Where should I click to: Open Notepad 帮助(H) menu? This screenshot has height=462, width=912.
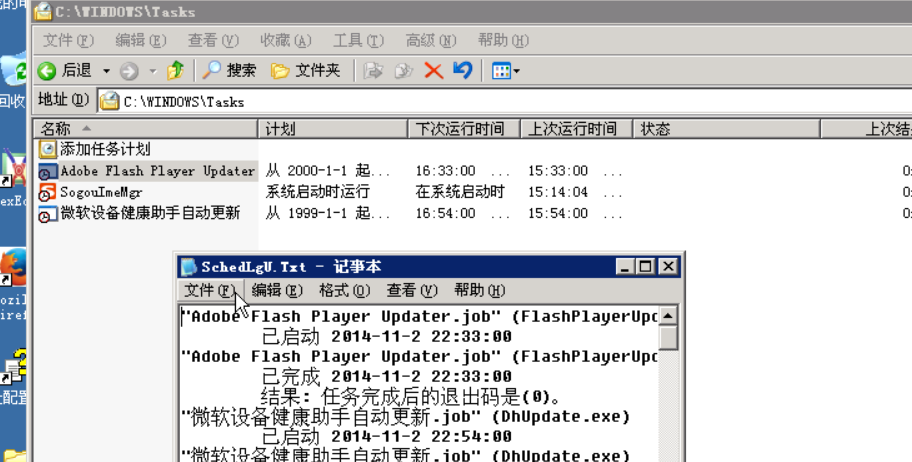tap(479, 290)
